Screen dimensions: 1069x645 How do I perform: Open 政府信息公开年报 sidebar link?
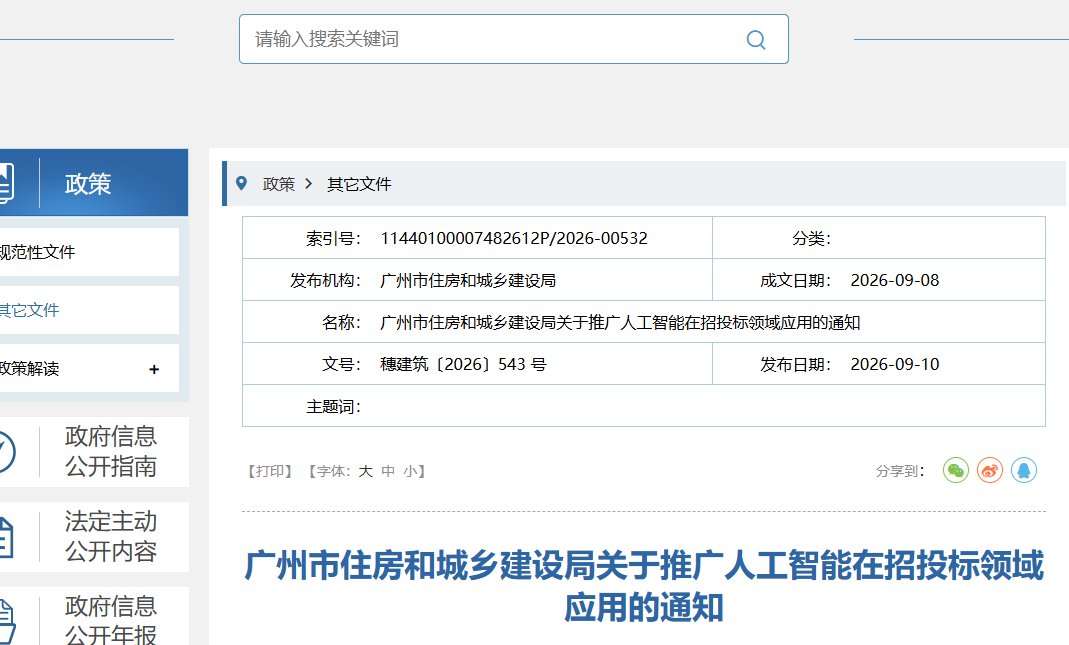111,620
